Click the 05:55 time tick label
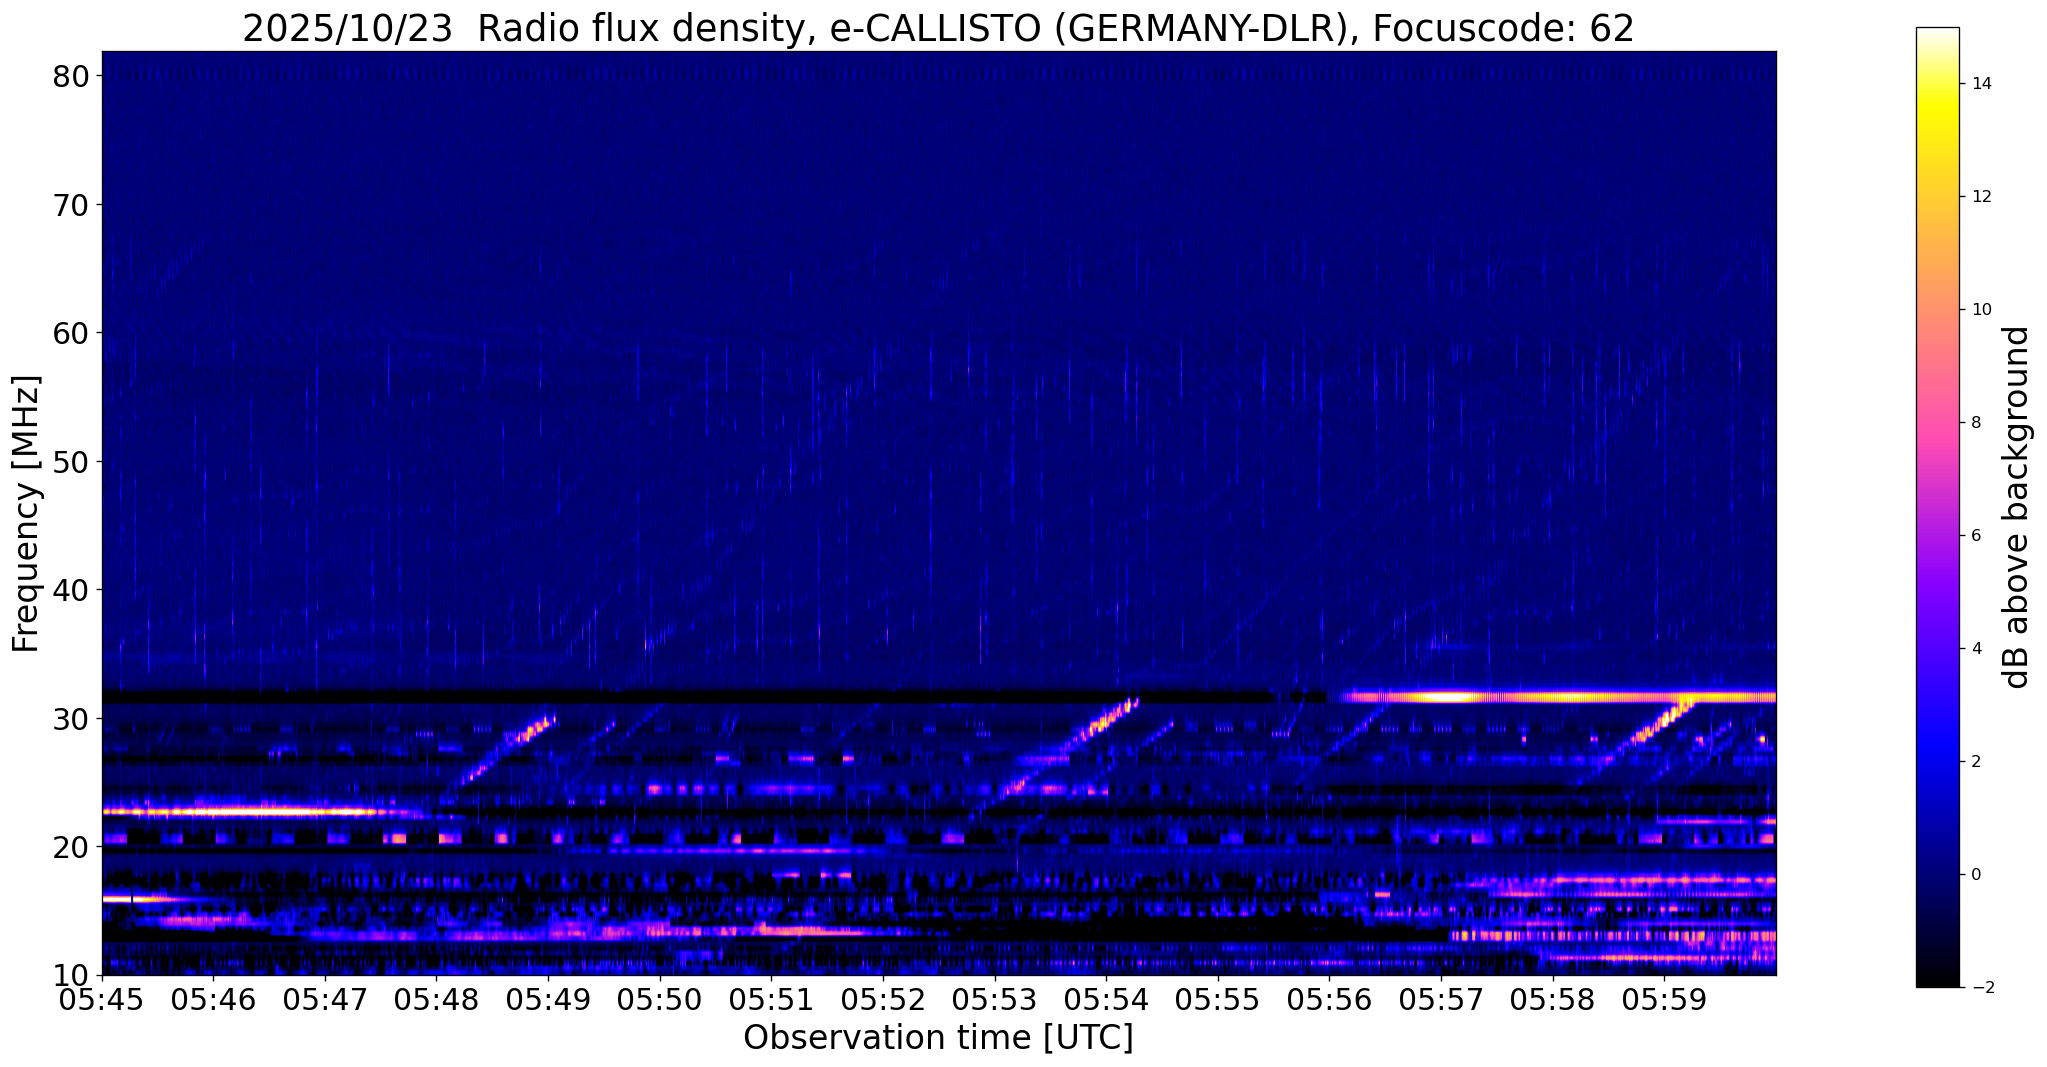2047x1067 pixels. [1218, 1001]
